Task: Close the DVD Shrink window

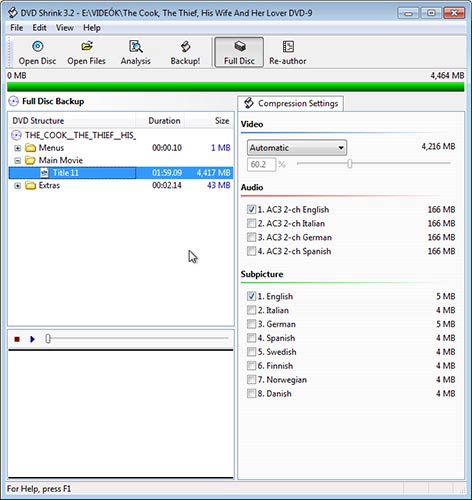Action: 454,13
